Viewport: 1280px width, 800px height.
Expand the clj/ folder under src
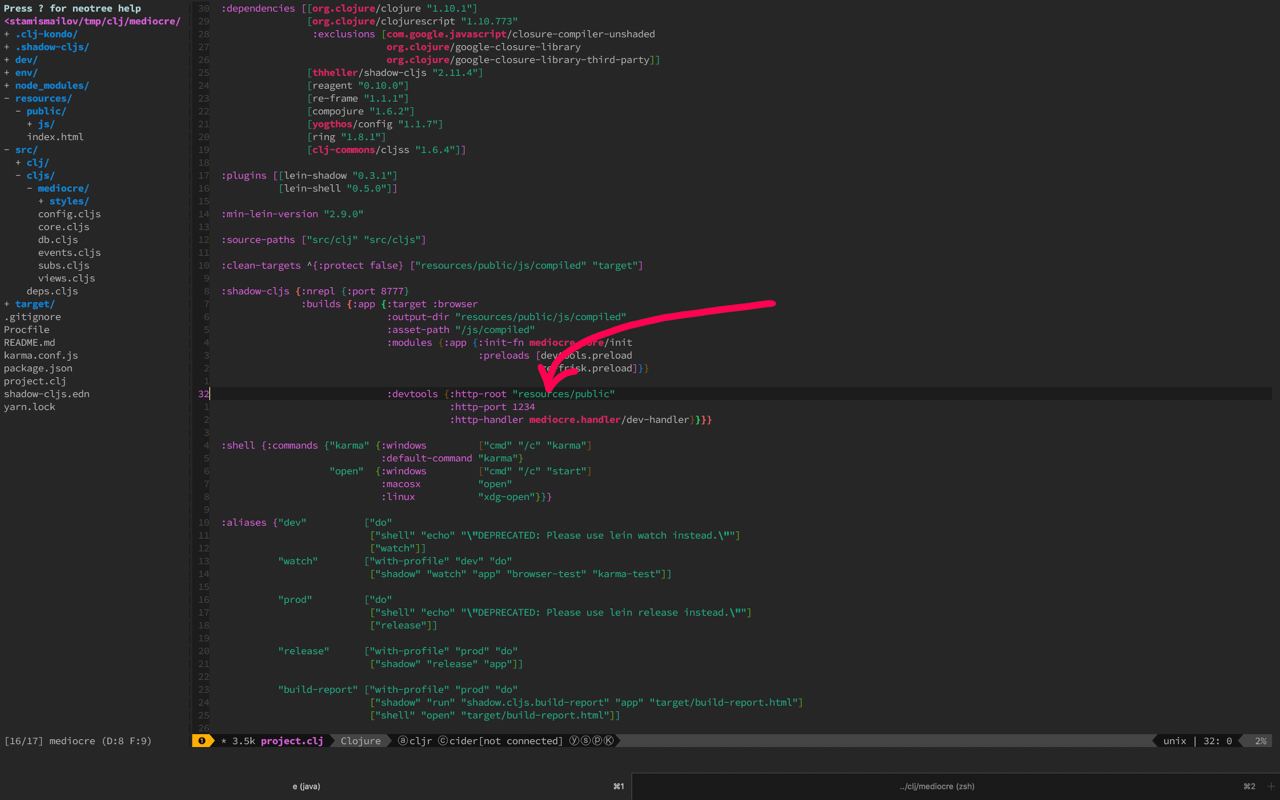pos(32,163)
